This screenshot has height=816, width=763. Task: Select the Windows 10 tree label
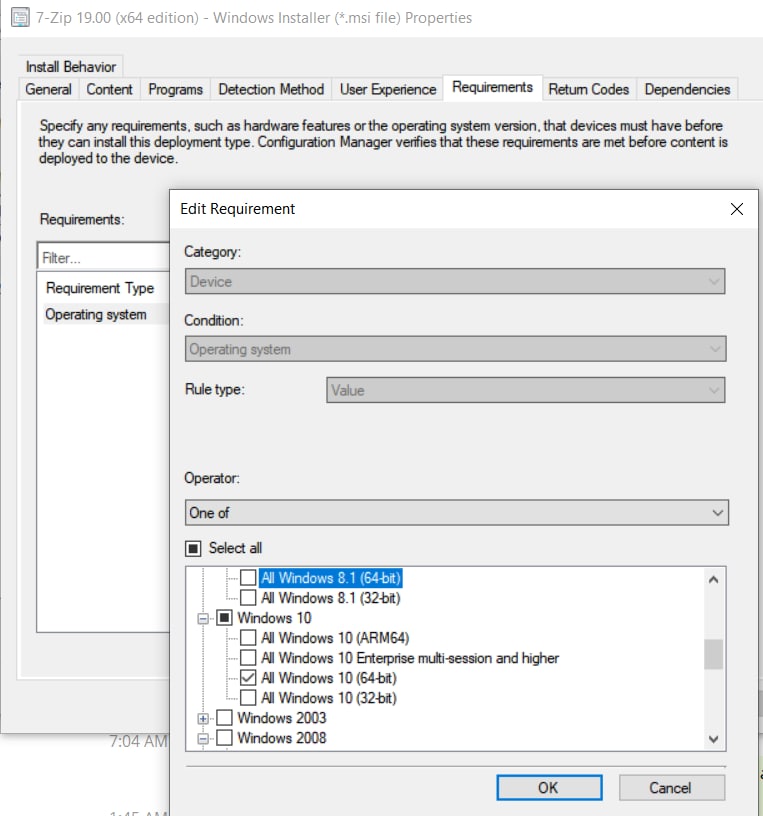[274, 618]
